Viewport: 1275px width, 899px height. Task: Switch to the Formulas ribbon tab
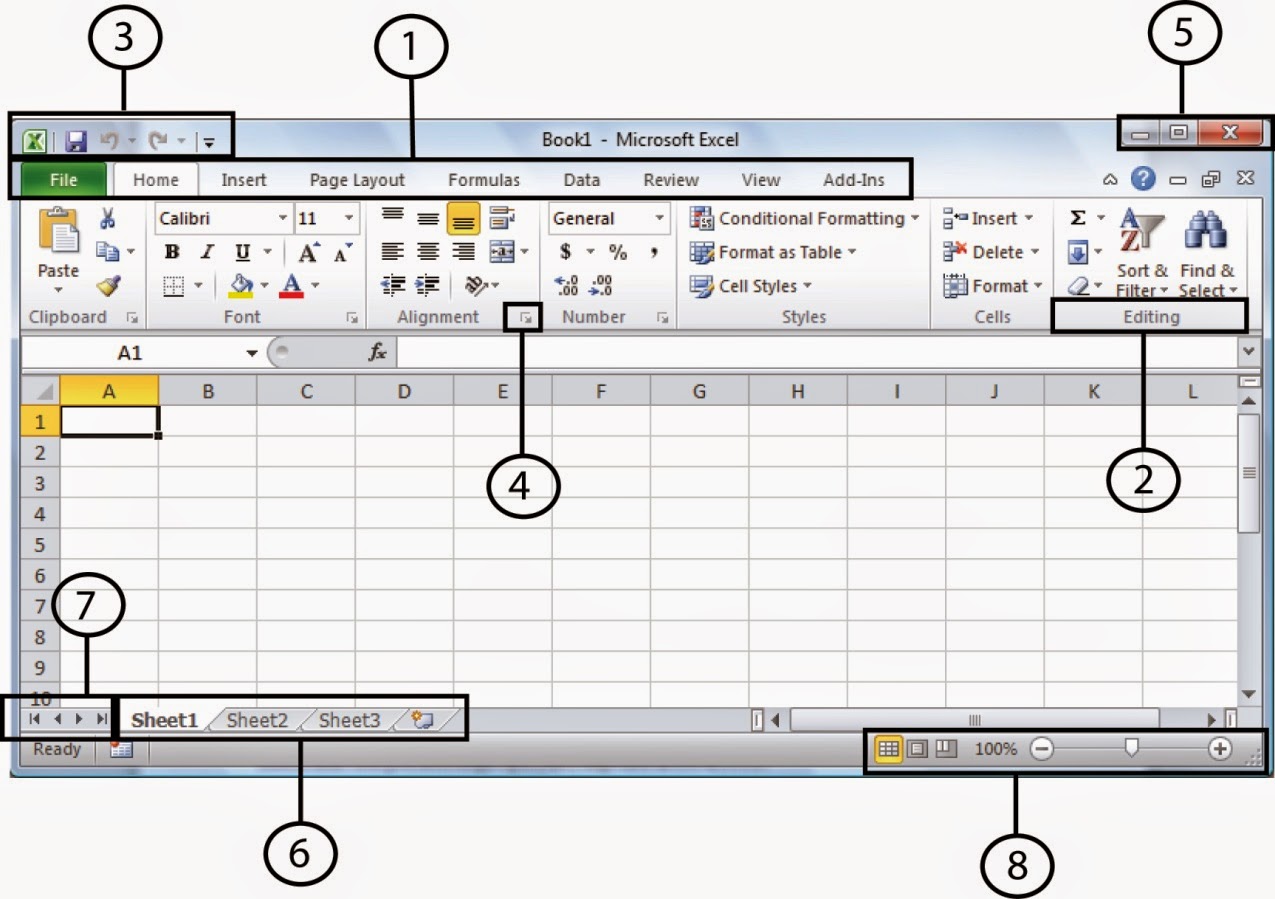[x=484, y=180]
